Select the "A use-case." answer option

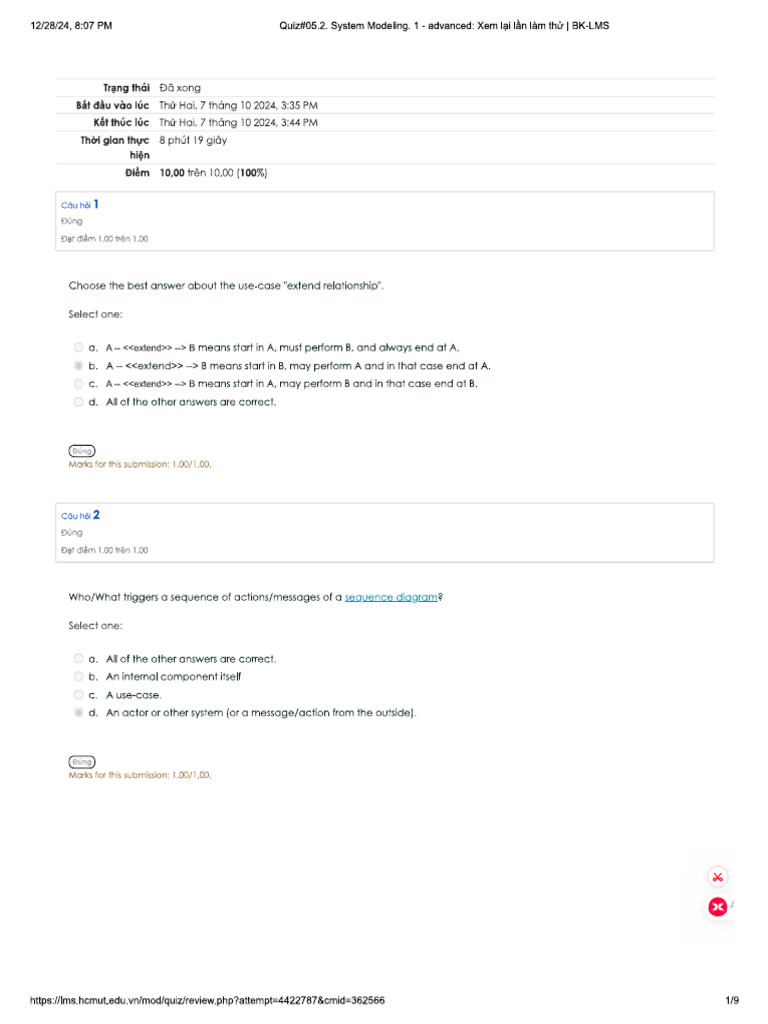(78, 695)
